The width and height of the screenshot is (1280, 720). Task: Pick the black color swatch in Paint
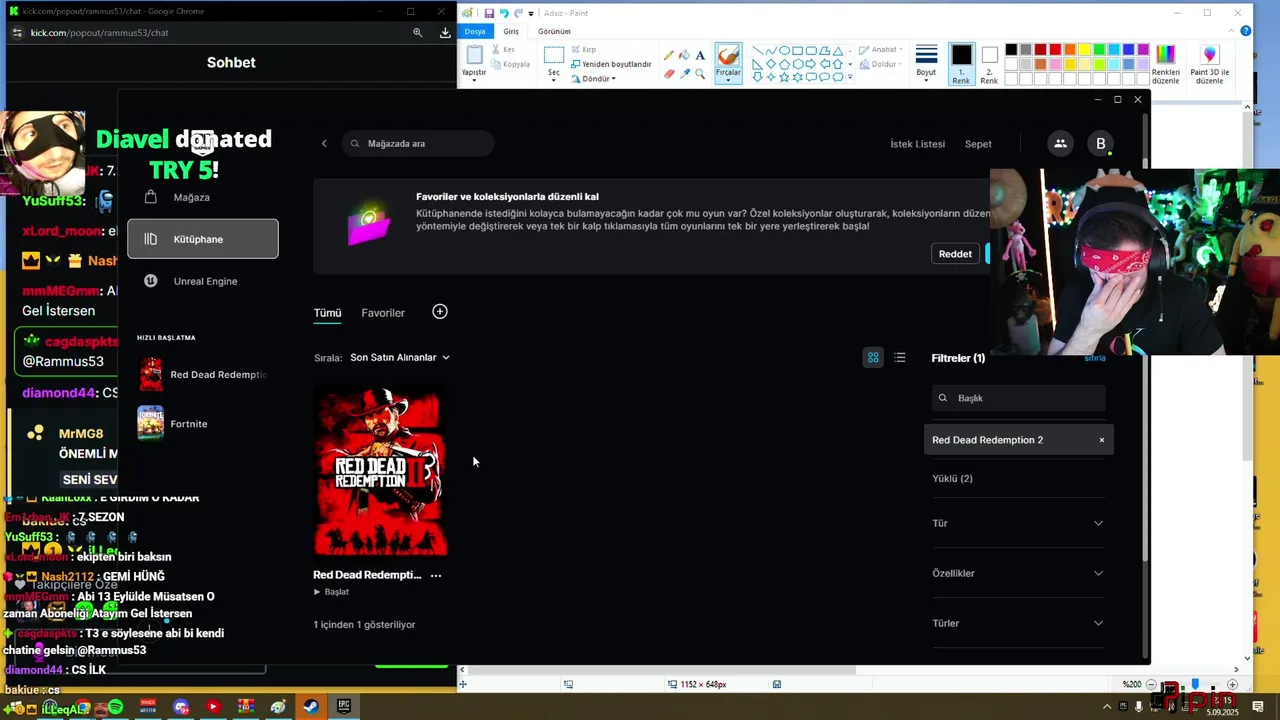tap(1011, 49)
